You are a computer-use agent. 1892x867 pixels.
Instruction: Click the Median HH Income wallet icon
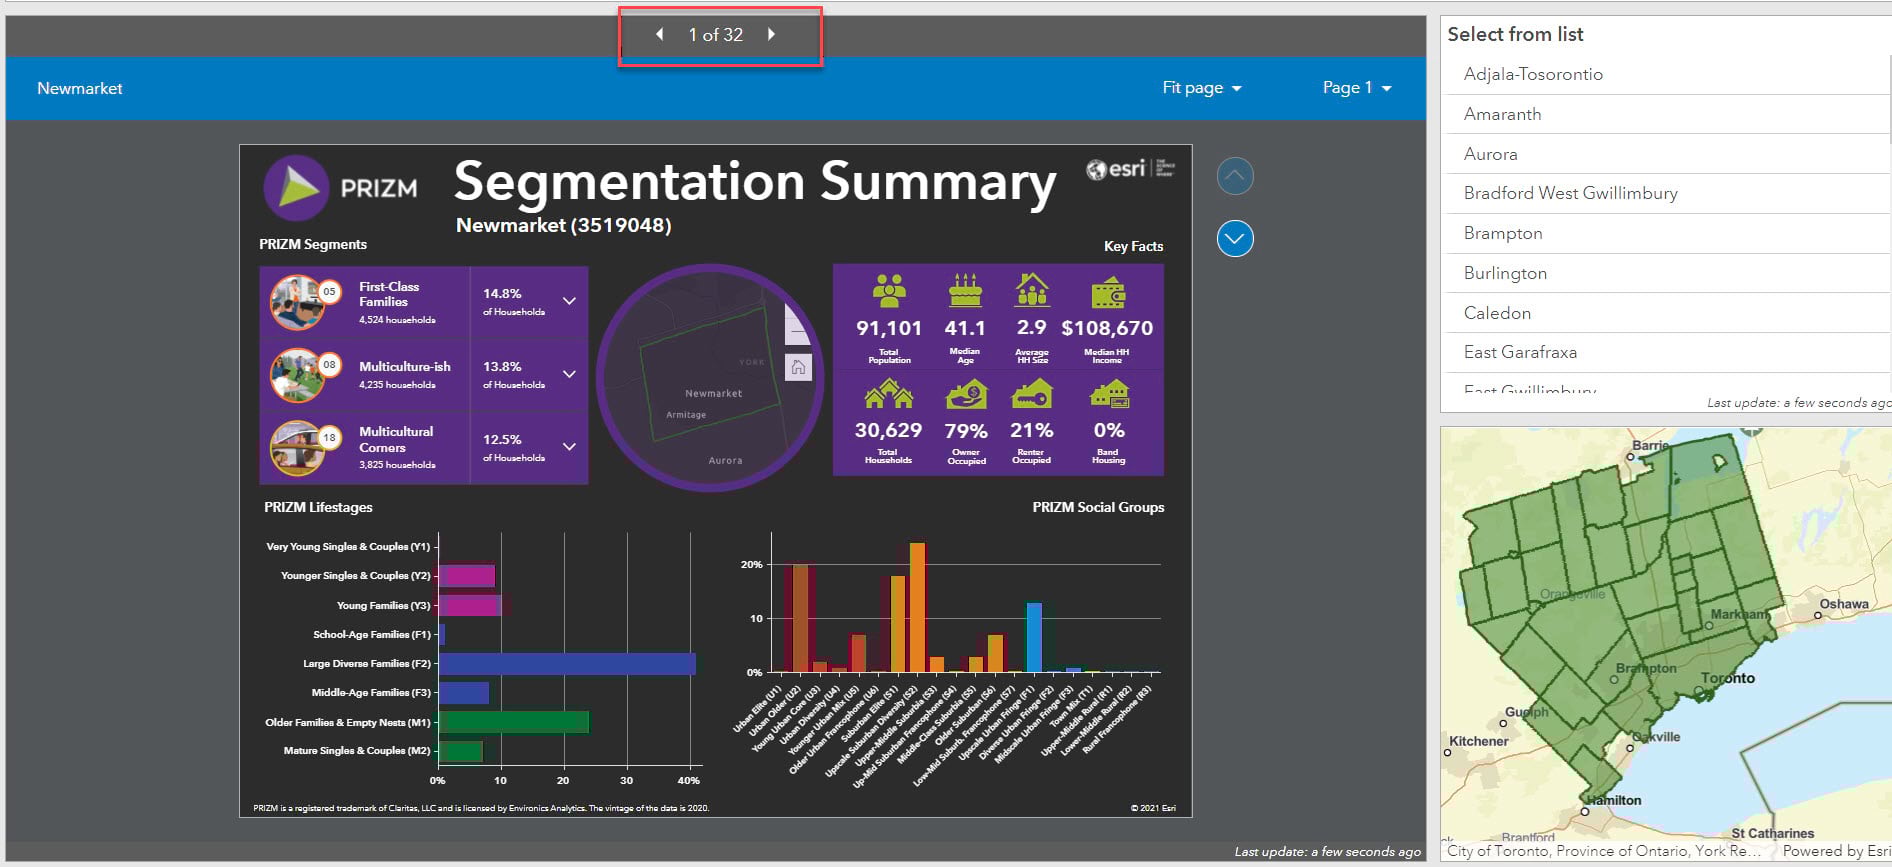pos(1108,293)
